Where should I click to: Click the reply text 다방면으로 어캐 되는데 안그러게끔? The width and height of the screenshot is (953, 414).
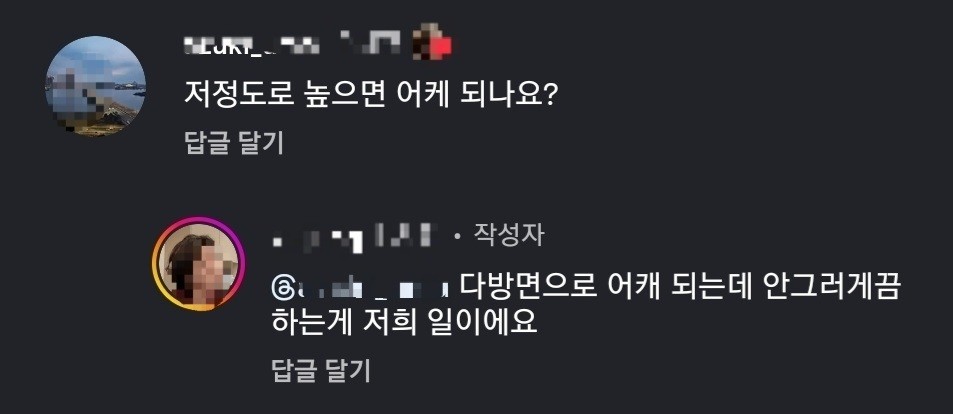point(678,287)
